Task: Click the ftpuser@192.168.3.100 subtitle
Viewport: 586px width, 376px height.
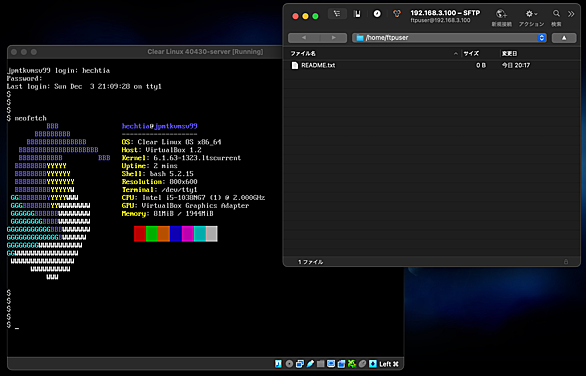Action: click(x=440, y=21)
